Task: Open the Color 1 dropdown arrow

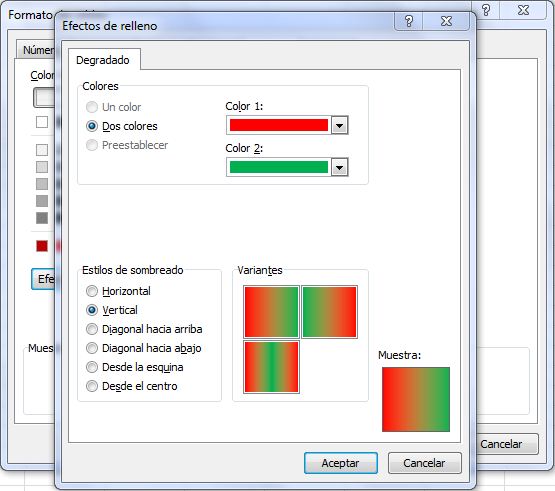Action: 339,125
